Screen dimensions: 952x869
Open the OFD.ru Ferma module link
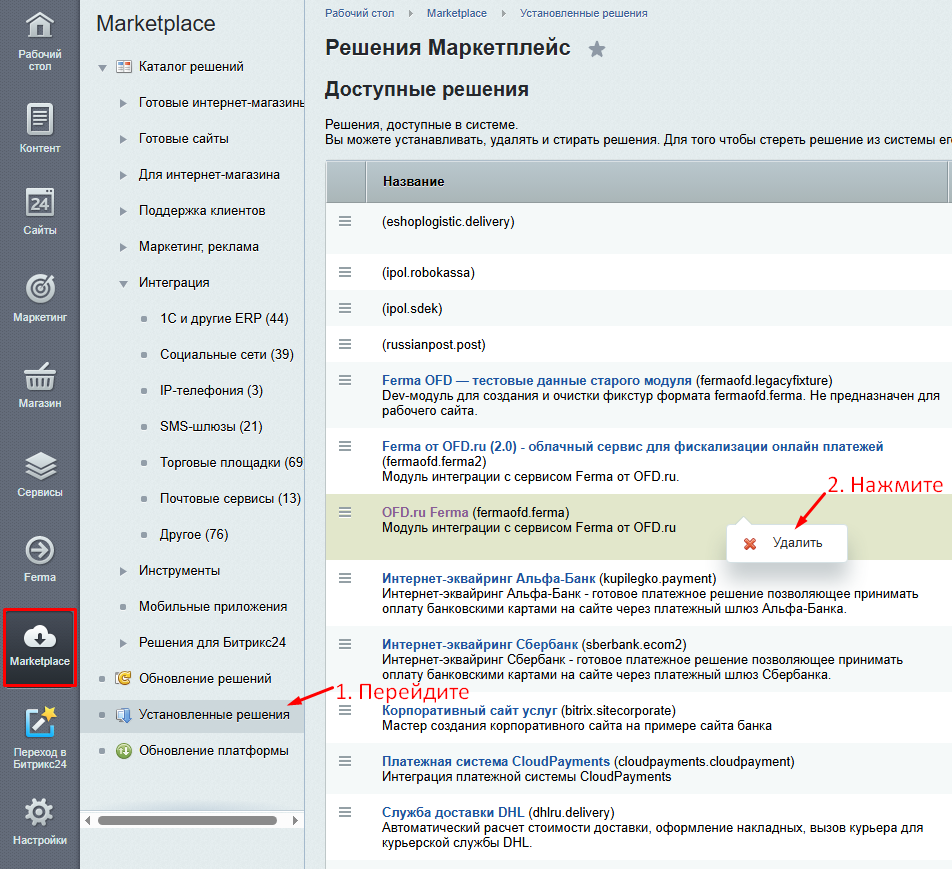pyautogui.click(x=425, y=512)
